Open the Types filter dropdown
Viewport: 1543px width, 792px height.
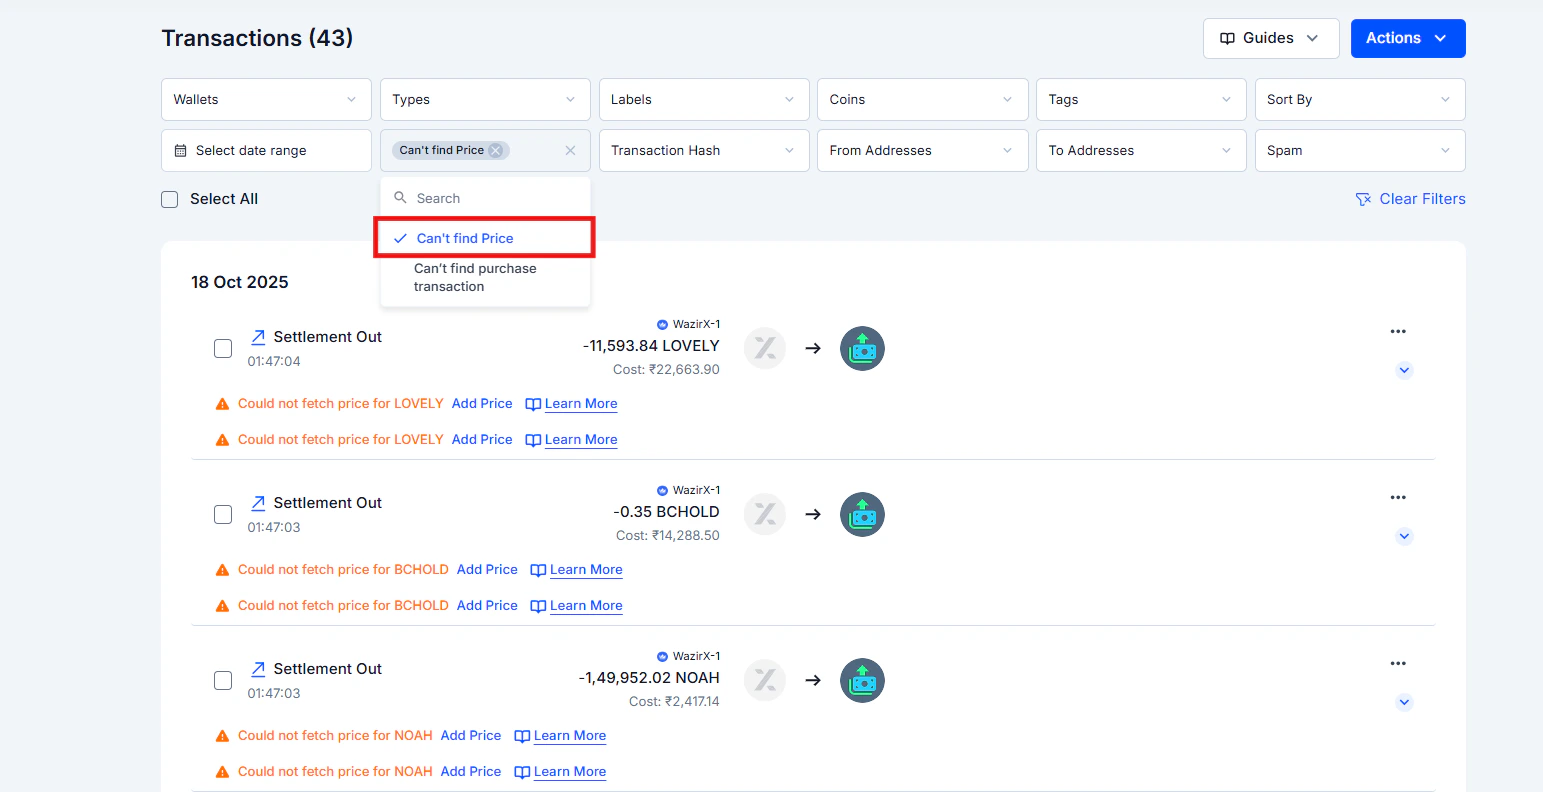(x=485, y=99)
